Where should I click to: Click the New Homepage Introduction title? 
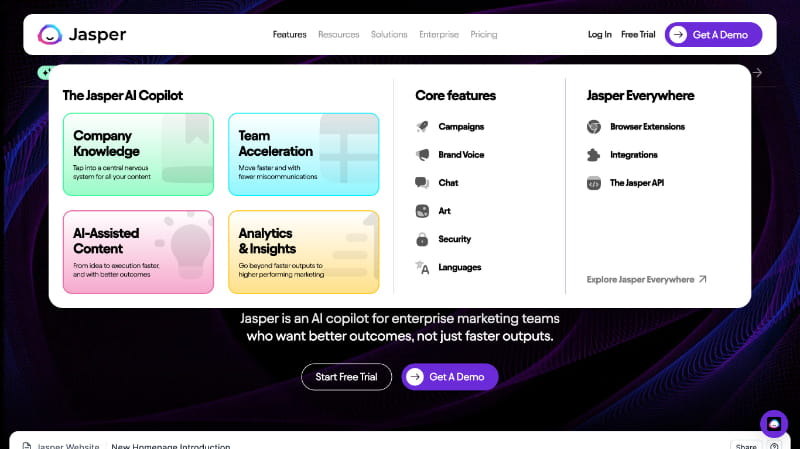170,446
